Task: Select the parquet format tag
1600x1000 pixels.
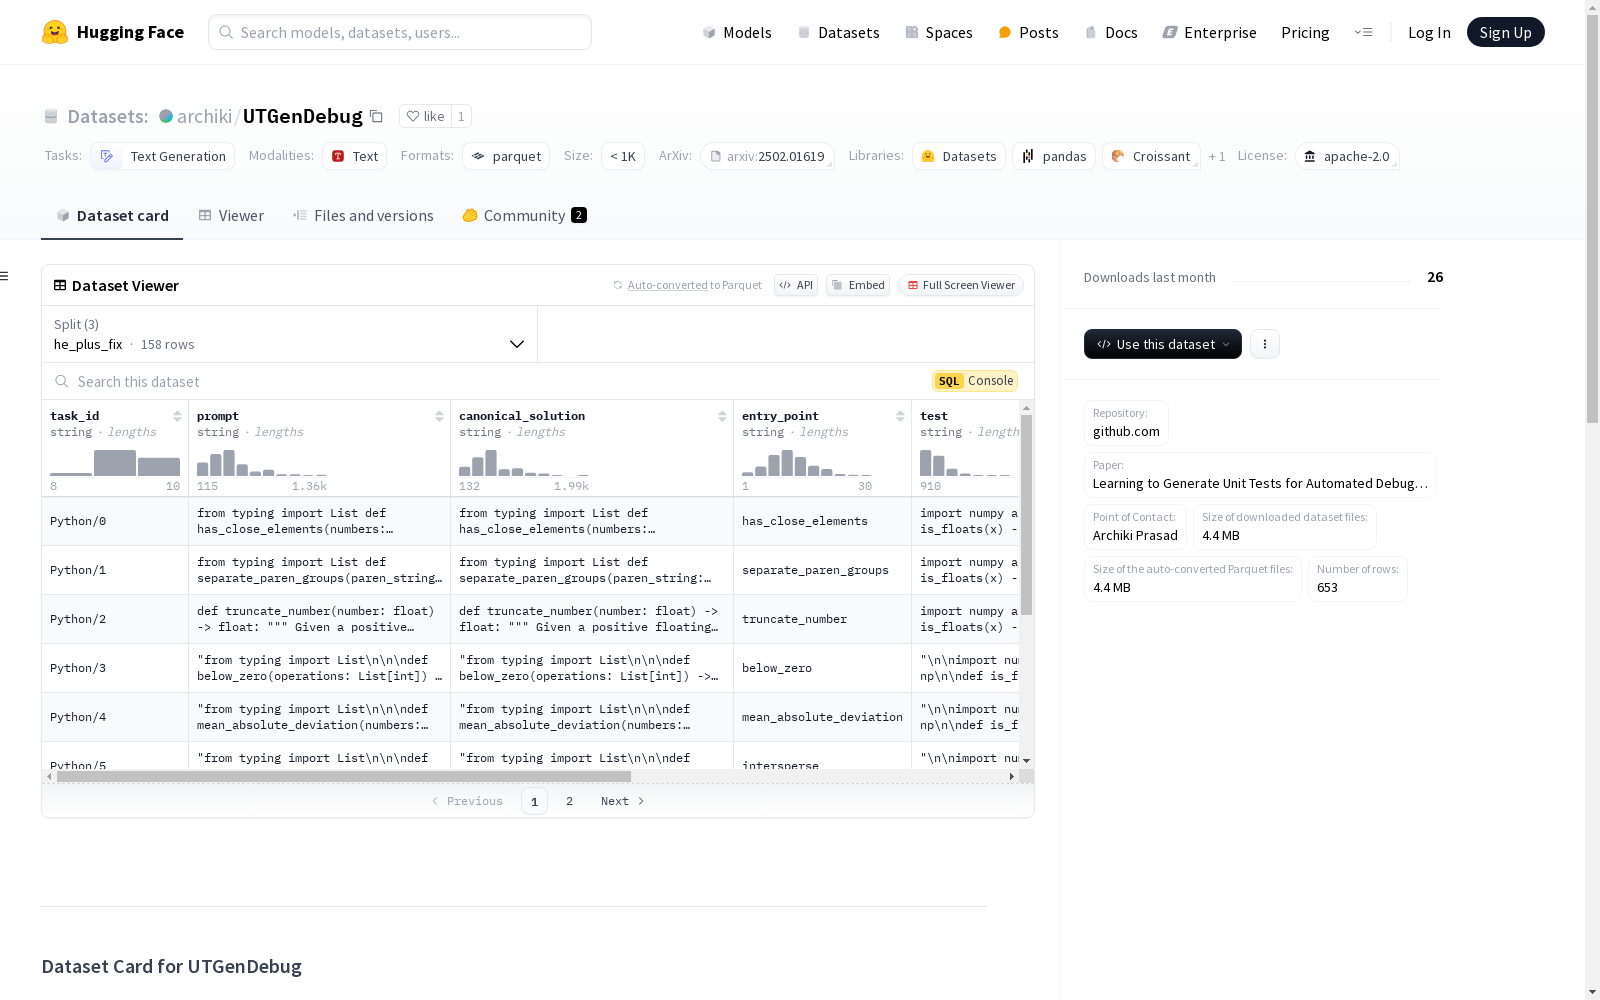Action: point(506,156)
